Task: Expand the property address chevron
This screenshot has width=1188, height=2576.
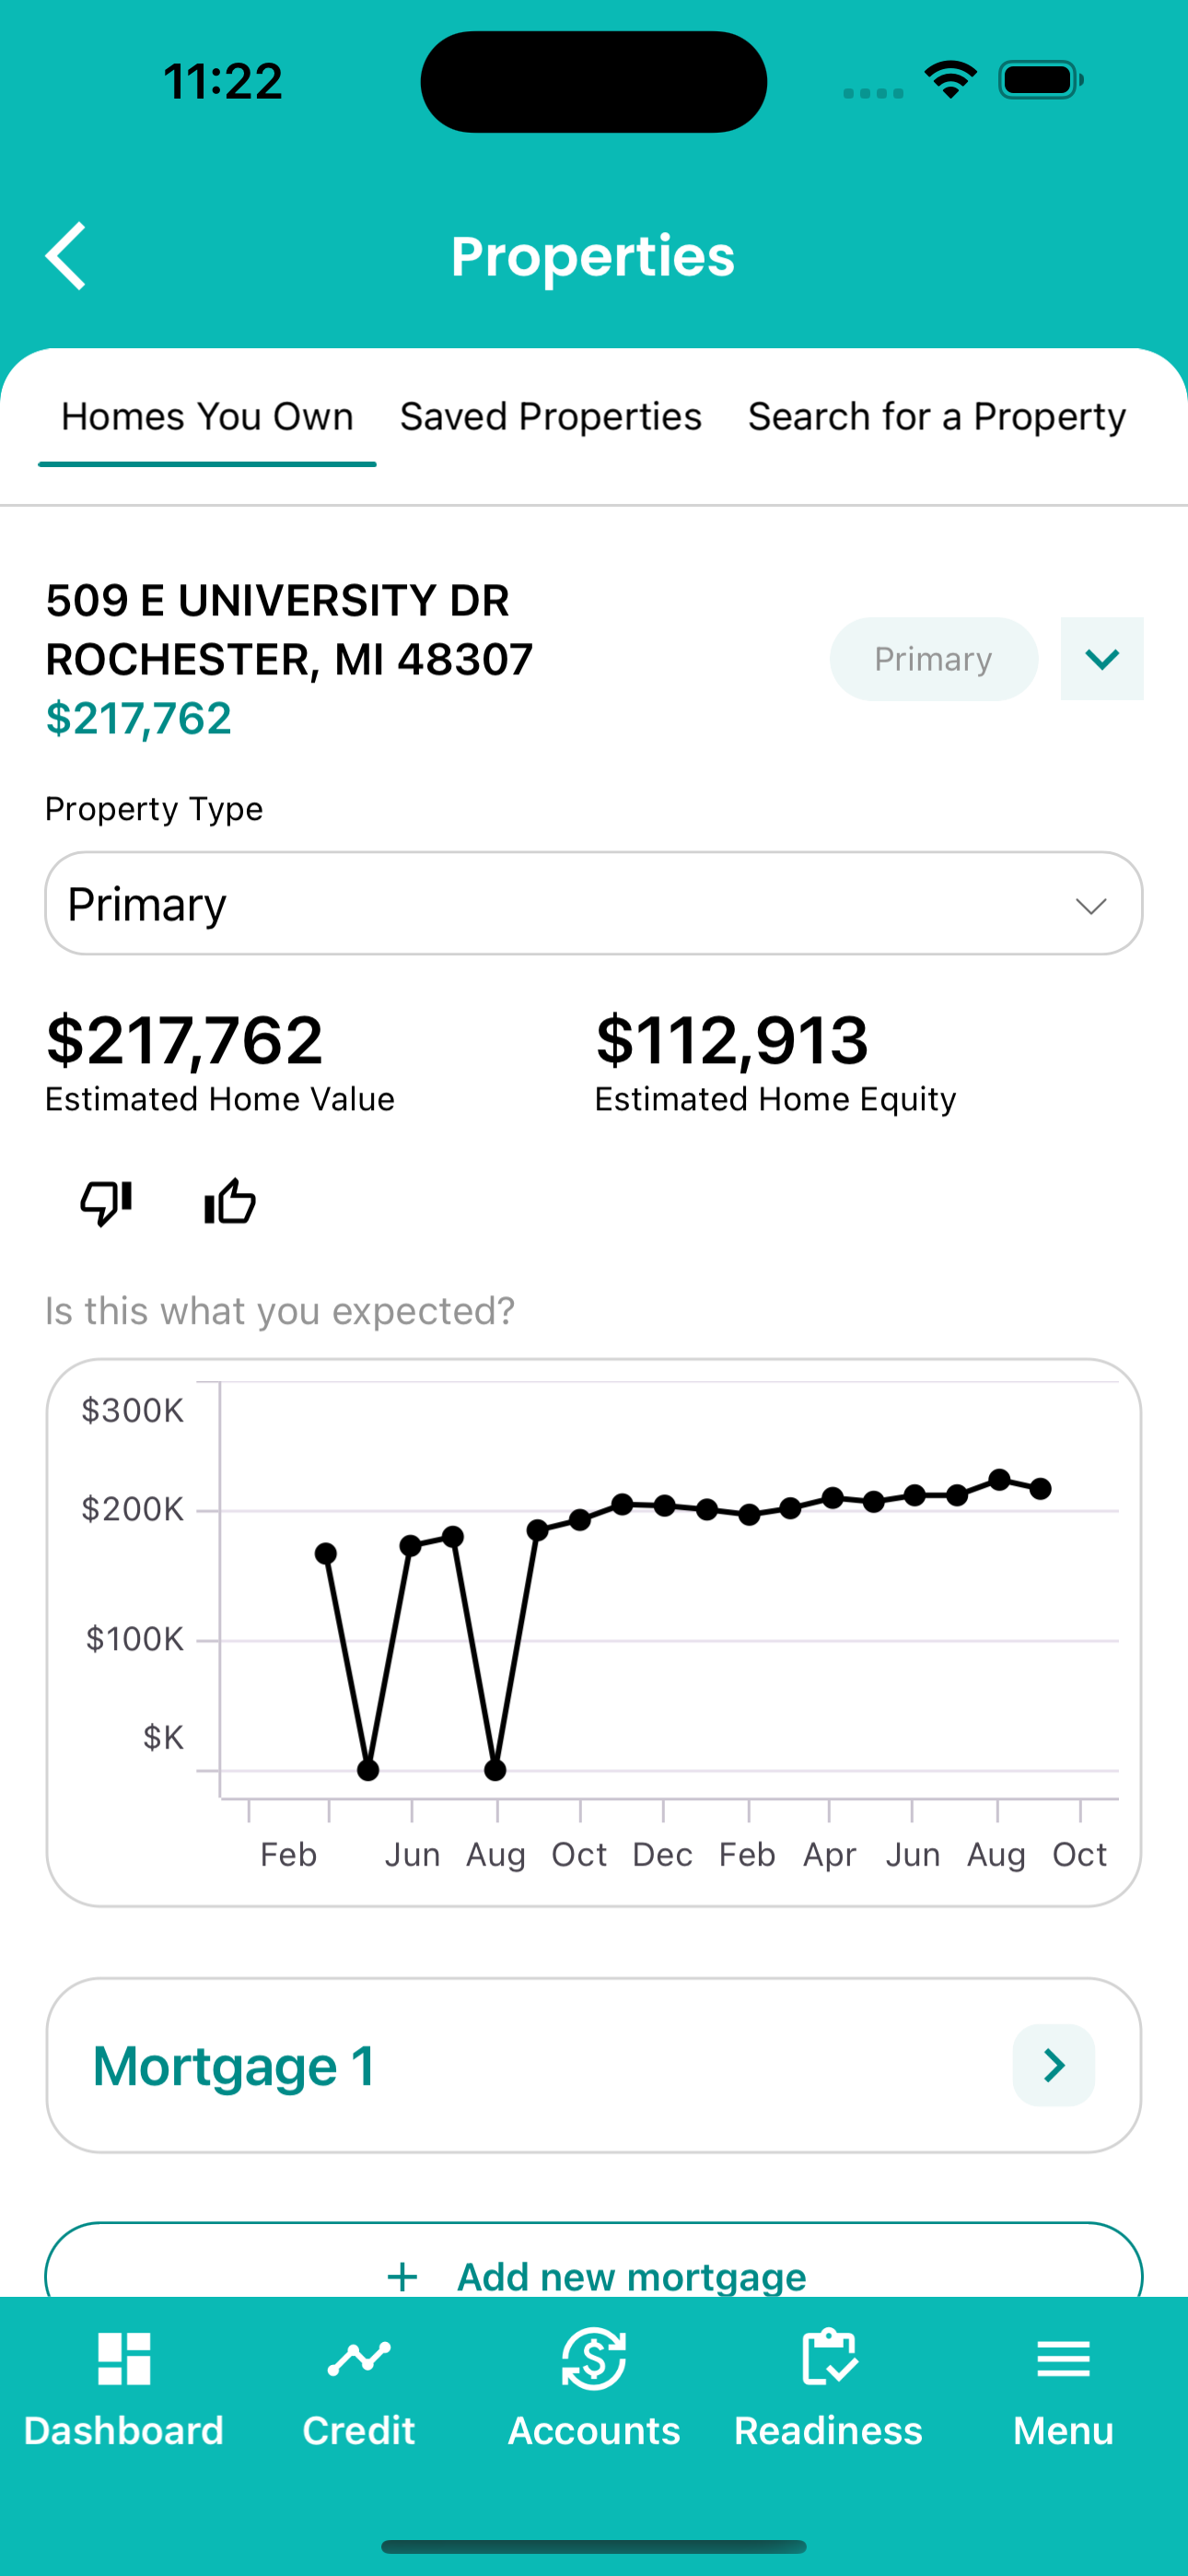Action: coord(1102,659)
